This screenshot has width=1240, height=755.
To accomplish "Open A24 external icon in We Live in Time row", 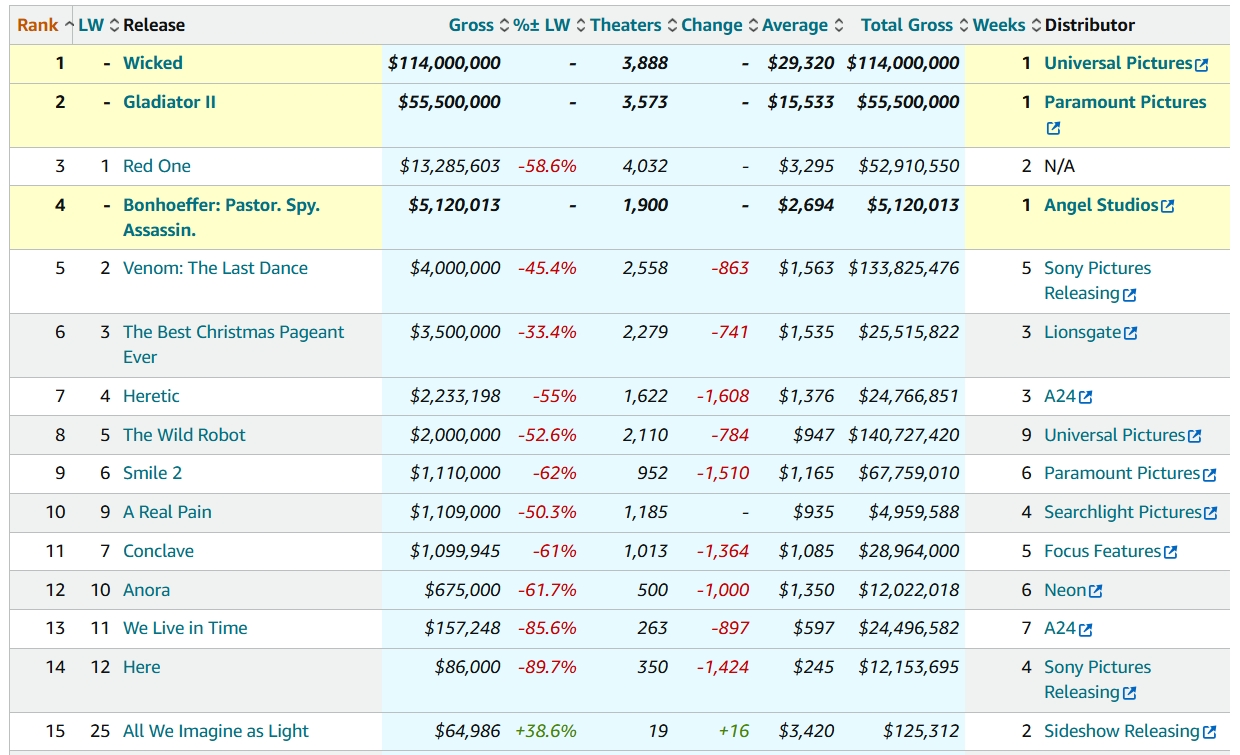I will click(x=1086, y=630).
